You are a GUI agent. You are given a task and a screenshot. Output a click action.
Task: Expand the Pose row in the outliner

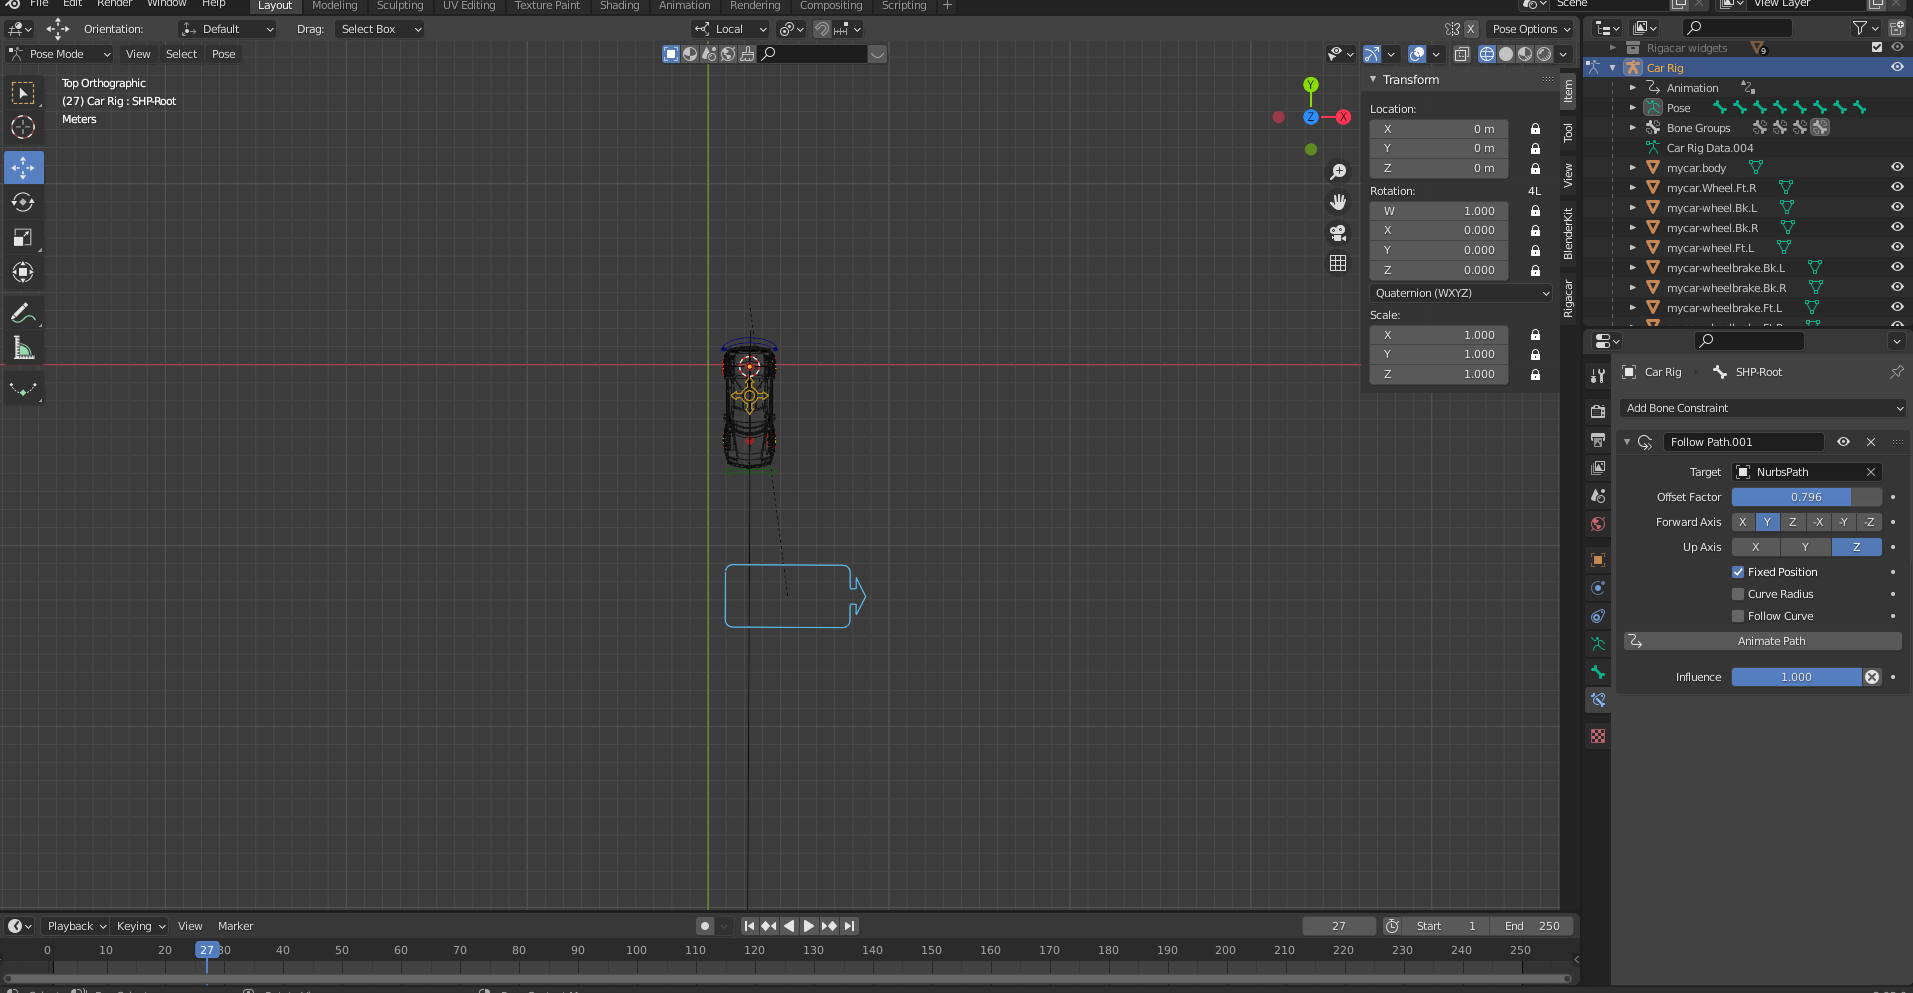coord(1633,107)
